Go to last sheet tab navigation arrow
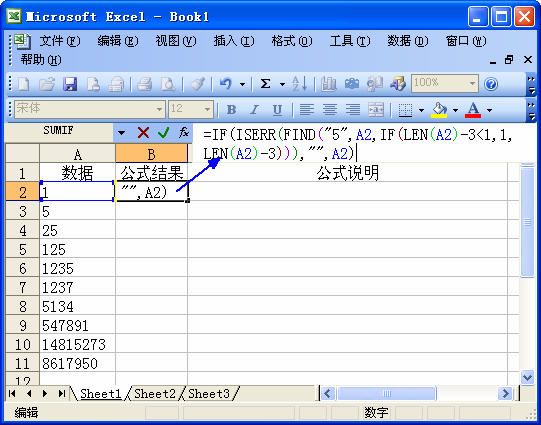 click(x=62, y=394)
